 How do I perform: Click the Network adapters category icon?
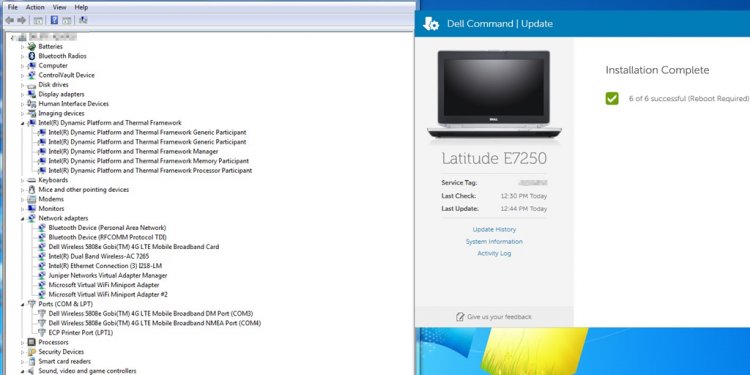coord(32,219)
